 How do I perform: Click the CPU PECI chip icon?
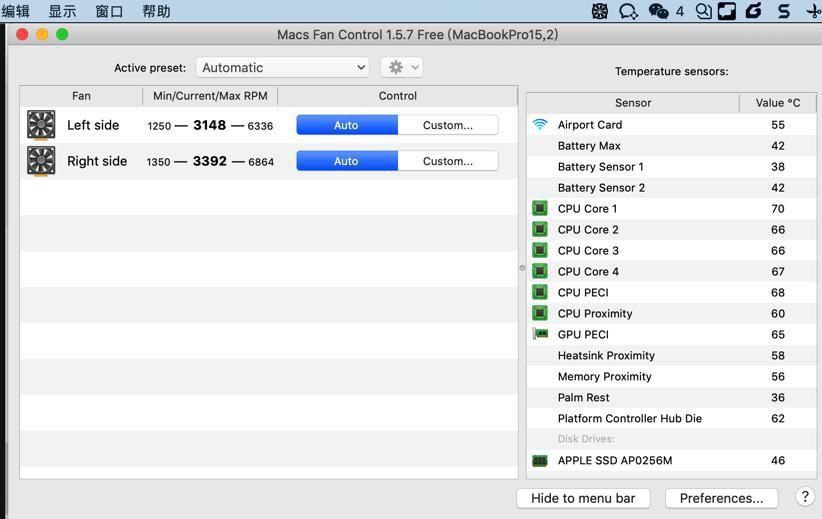point(539,292)
